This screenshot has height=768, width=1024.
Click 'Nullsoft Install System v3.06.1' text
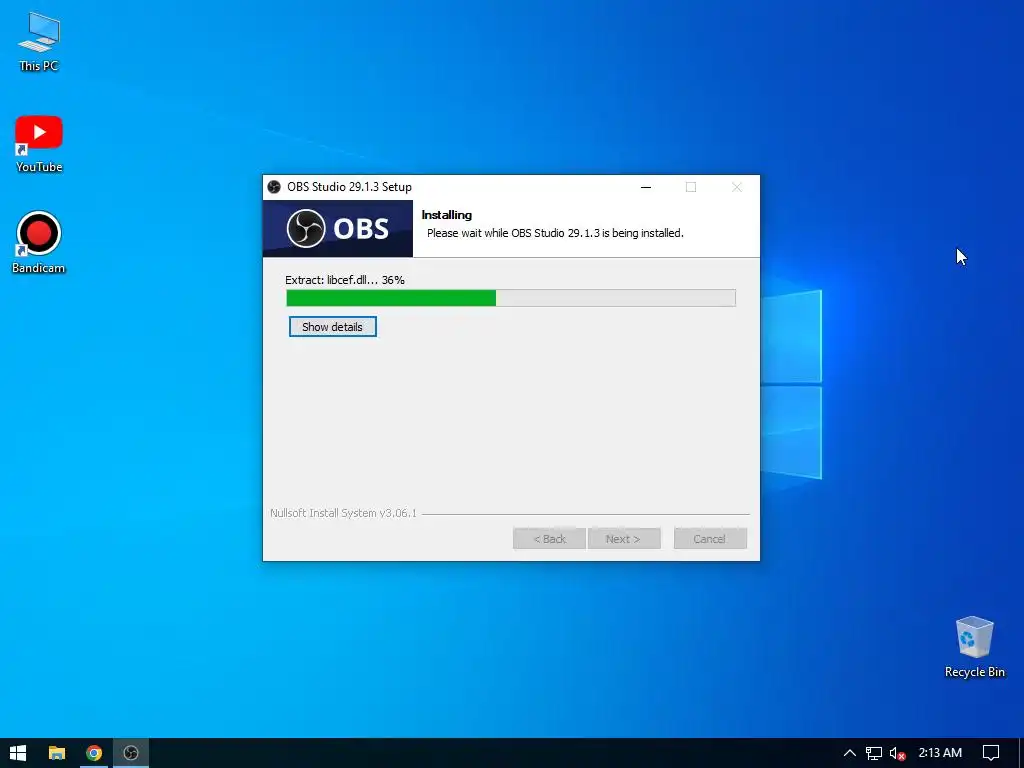344,513
